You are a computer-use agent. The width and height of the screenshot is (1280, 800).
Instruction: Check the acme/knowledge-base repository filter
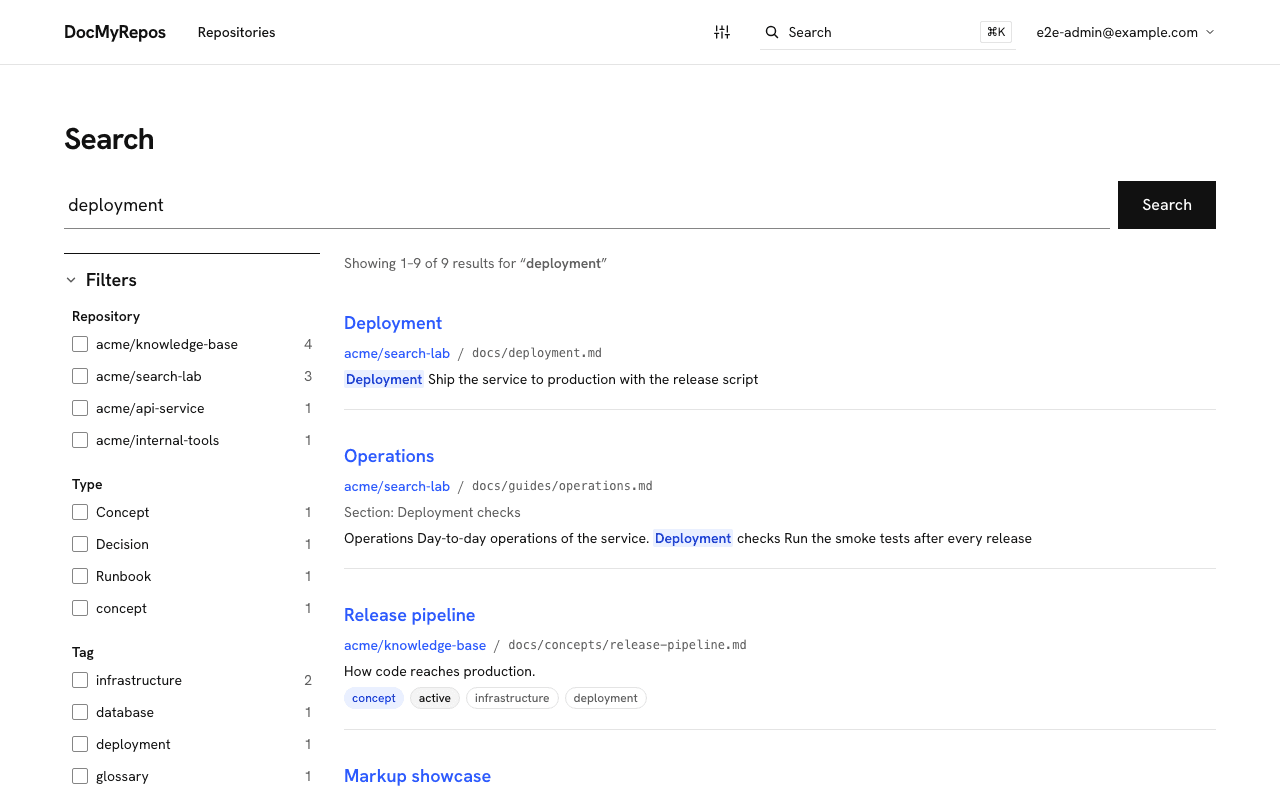(x=80, y=344)
